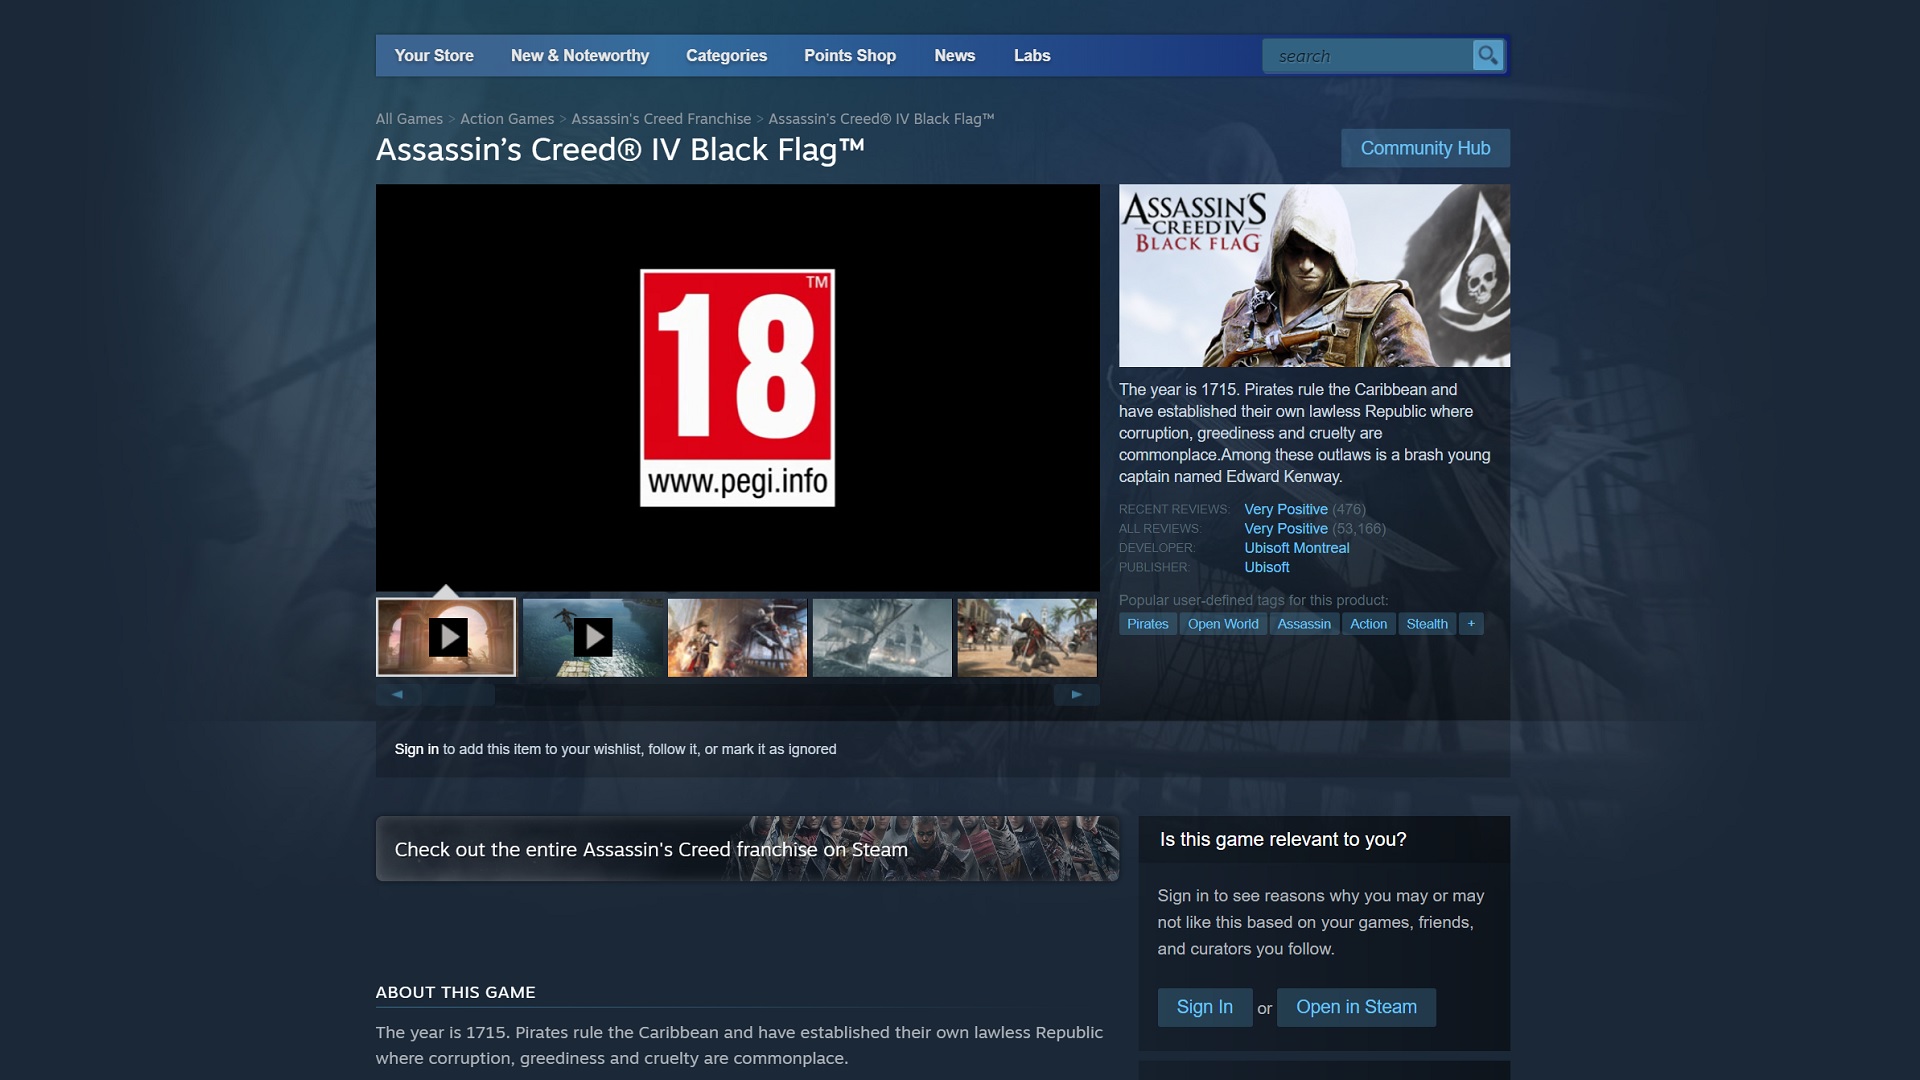Play the second trailer thumbnail
This screenshot has width=1920, height=1080.
click(590, 637)
